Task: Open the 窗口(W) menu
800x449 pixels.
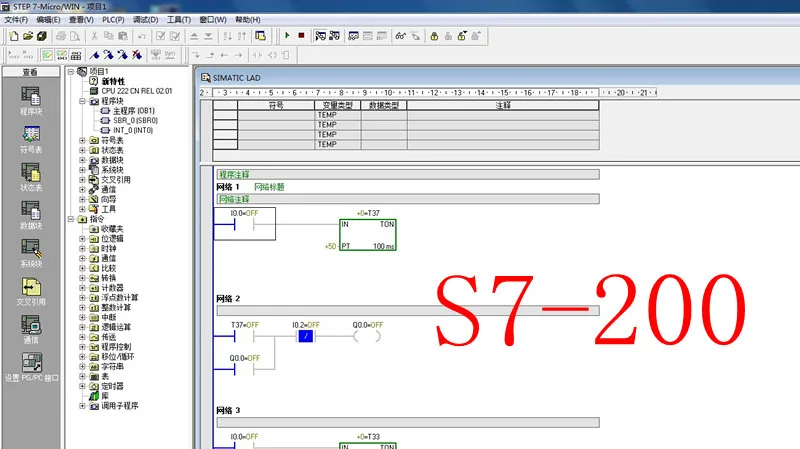Action: [213, 19]
